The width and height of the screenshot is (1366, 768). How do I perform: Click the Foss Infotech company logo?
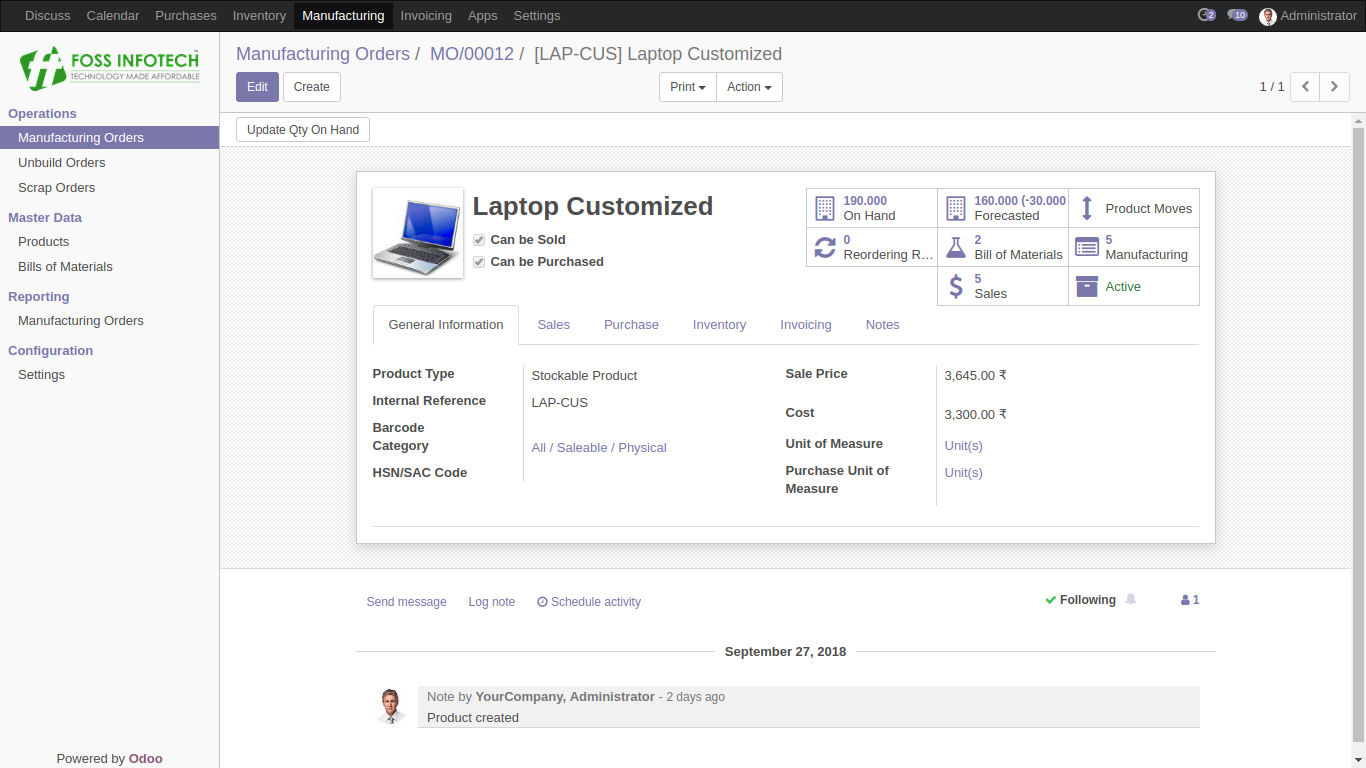click(110, 68)
